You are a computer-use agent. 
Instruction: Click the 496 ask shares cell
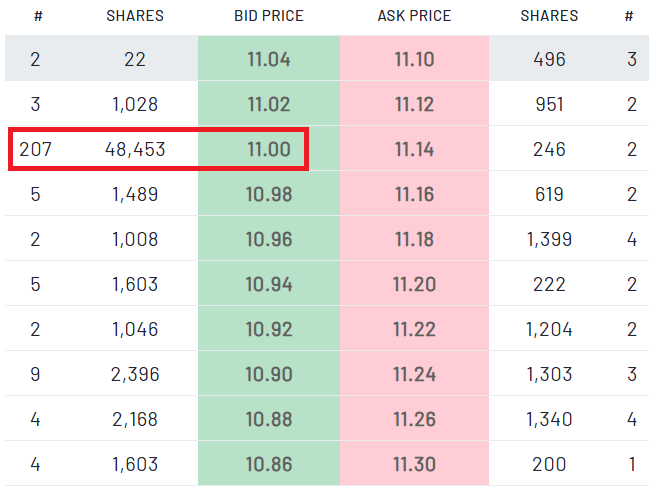coord(549,59)
